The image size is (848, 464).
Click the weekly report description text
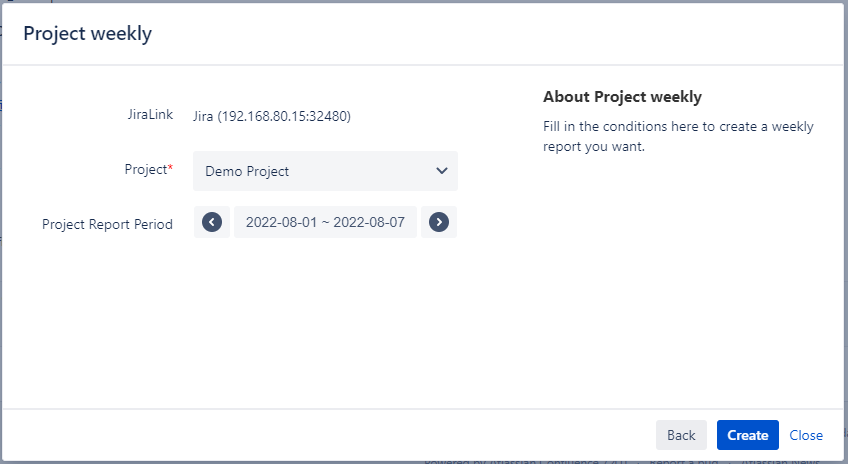tap(677, 137)
